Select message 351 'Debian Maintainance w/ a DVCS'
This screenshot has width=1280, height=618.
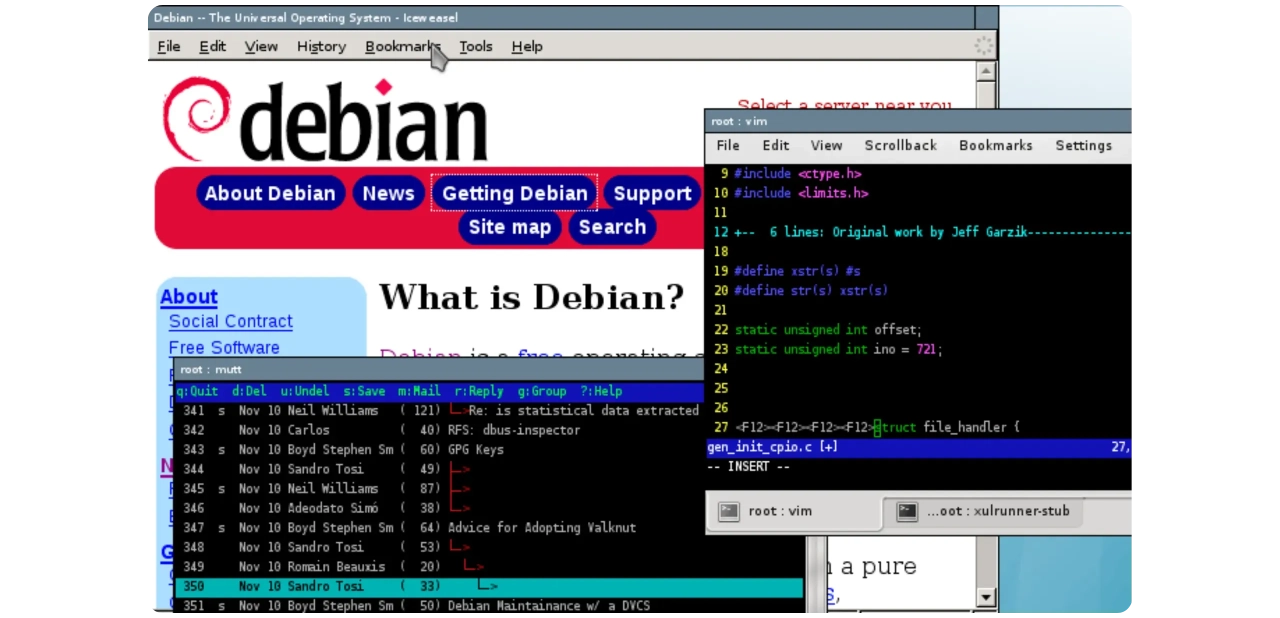(x=490, y=605)
